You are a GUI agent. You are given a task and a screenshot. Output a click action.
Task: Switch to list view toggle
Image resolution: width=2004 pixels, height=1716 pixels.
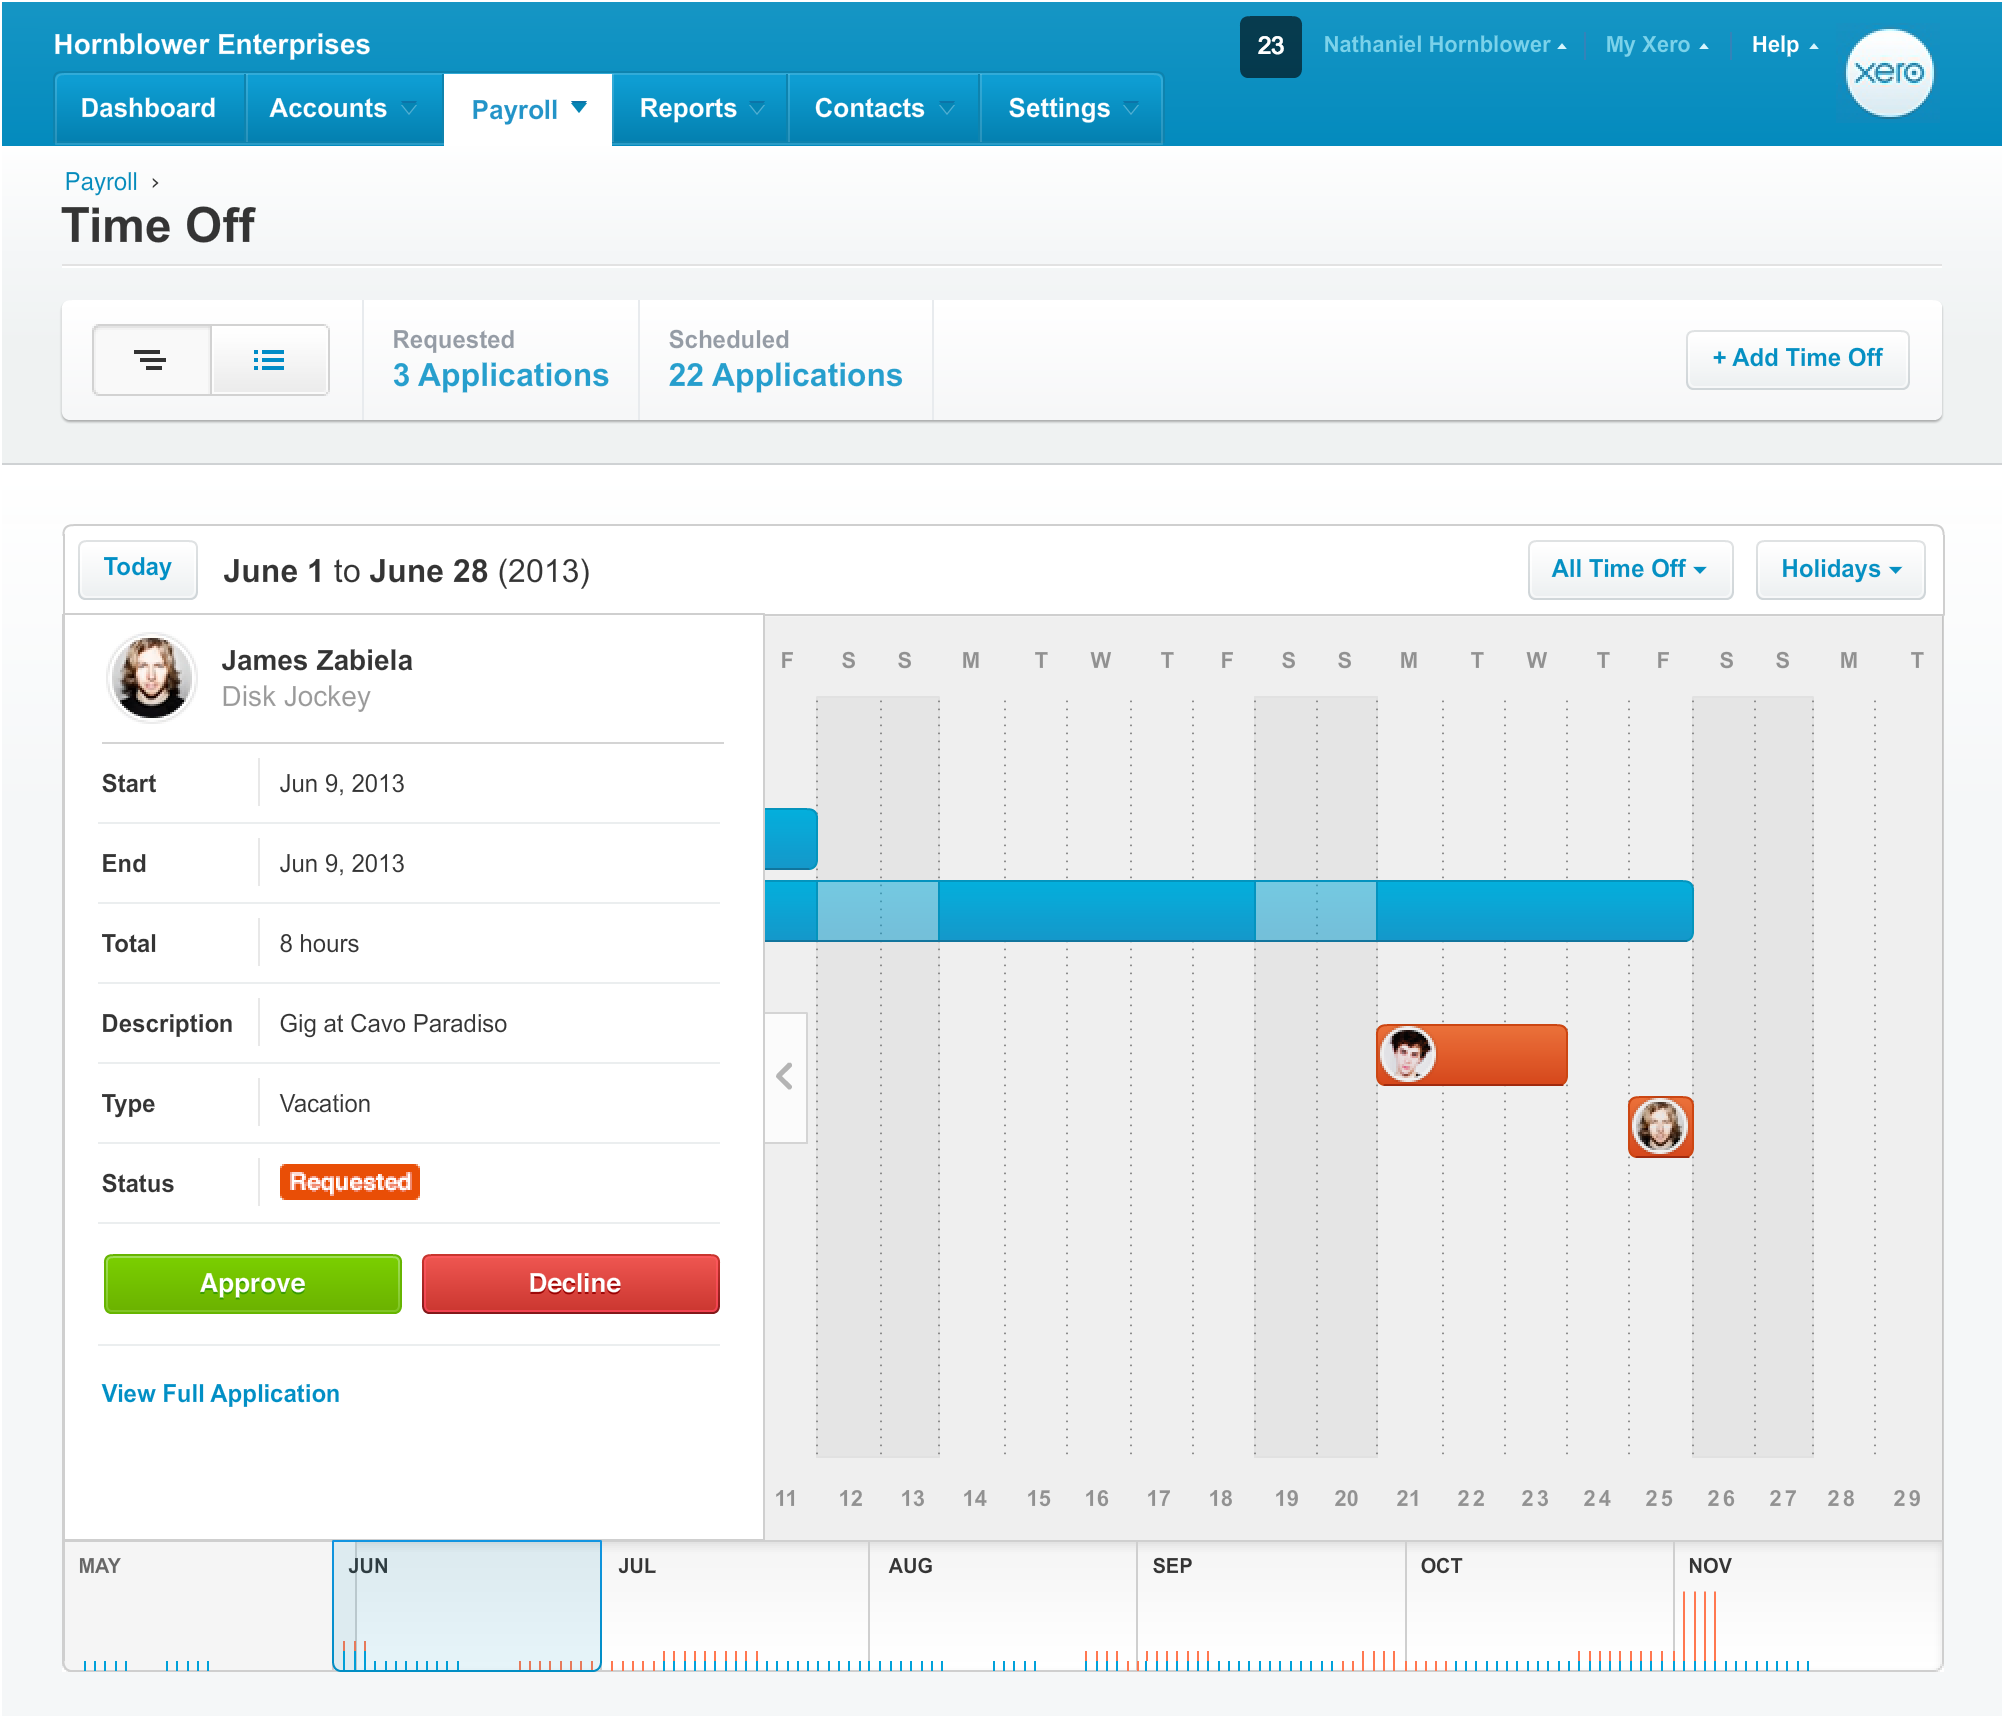coord(269,360)
